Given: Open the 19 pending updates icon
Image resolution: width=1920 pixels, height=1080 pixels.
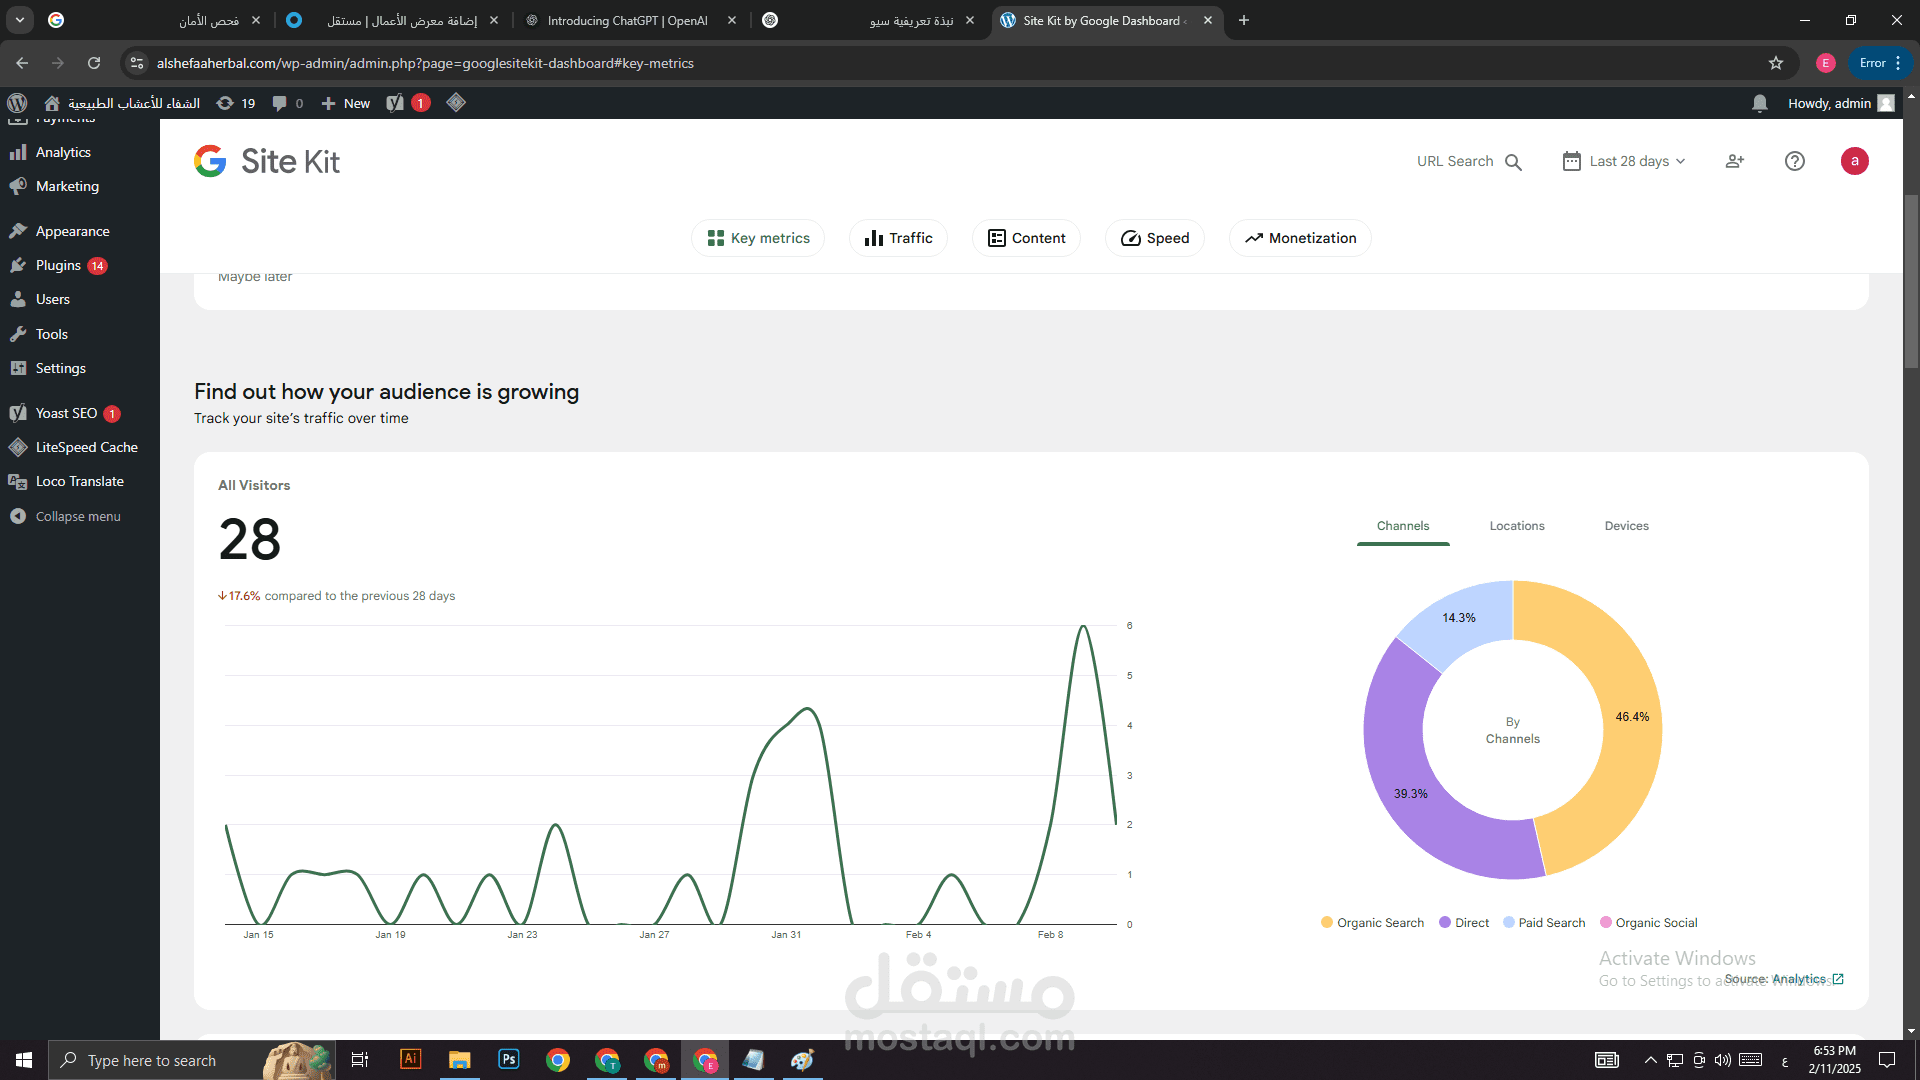Looking at the screenshot, I should [236, 103].
